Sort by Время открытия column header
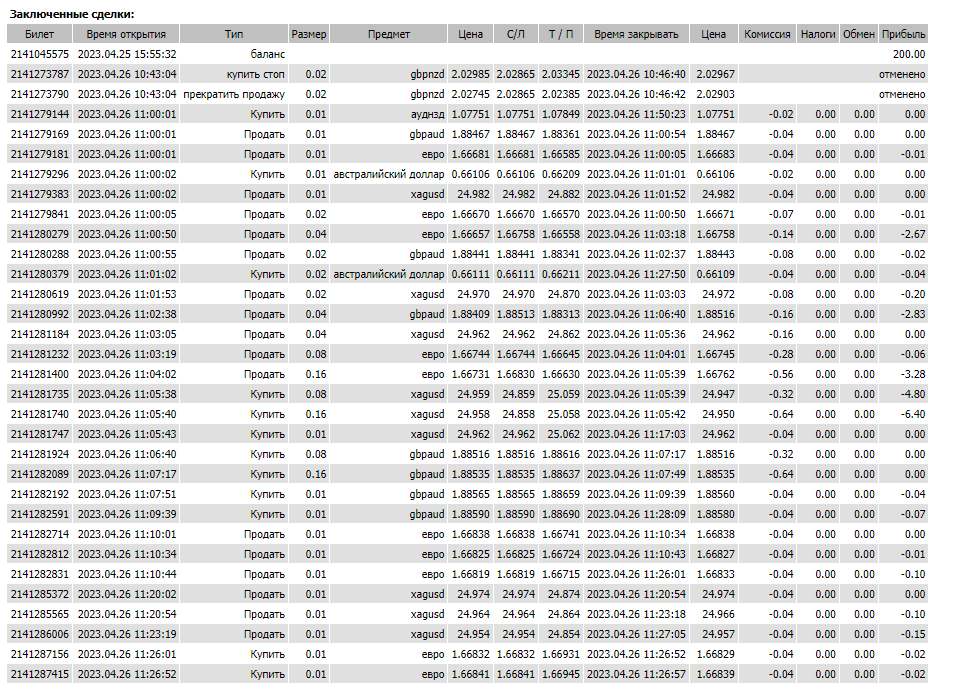This screenshot has height=688, width=959. pos(126,34)
